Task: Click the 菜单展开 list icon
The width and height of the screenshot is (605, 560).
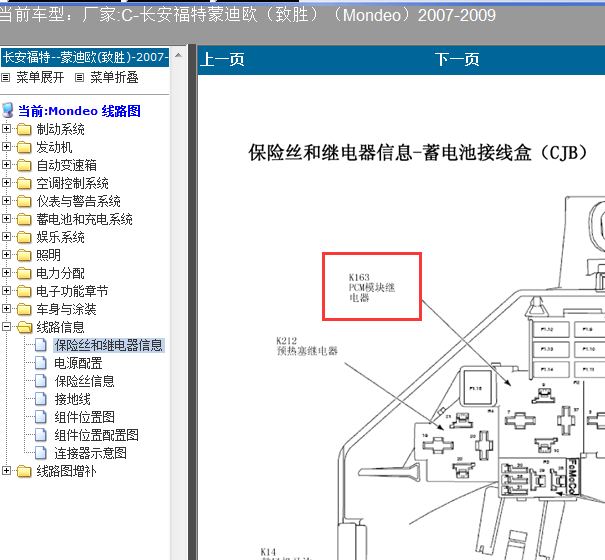Action: [x=5, y=78]
